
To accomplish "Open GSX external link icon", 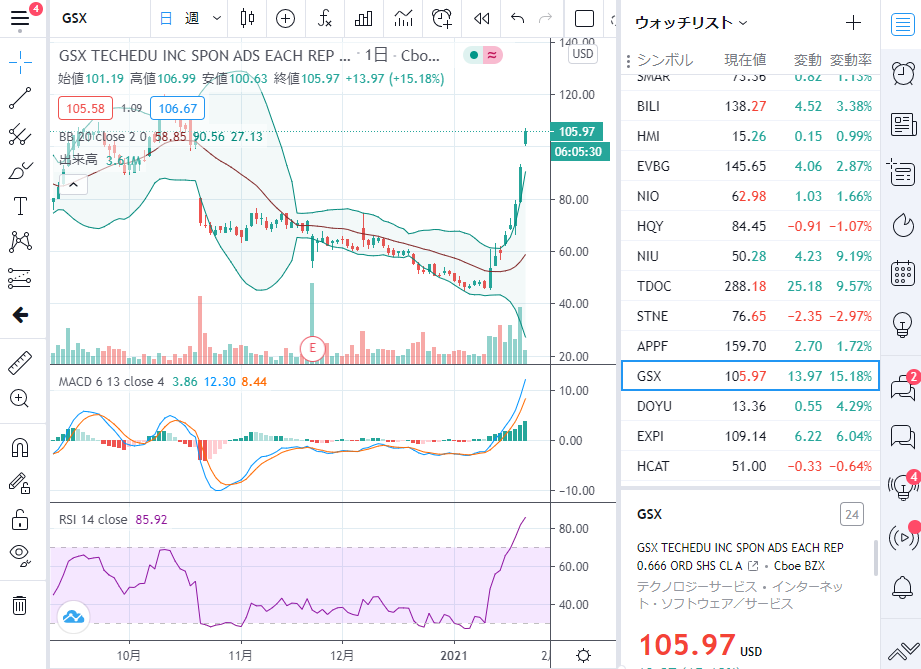I will [753, 566].
